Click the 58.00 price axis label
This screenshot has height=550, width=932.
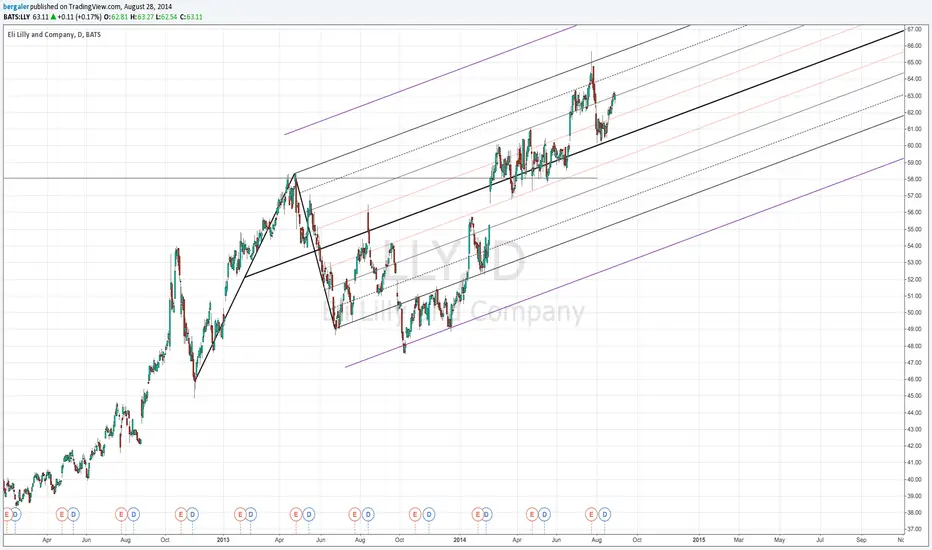(x=914, y=179)
